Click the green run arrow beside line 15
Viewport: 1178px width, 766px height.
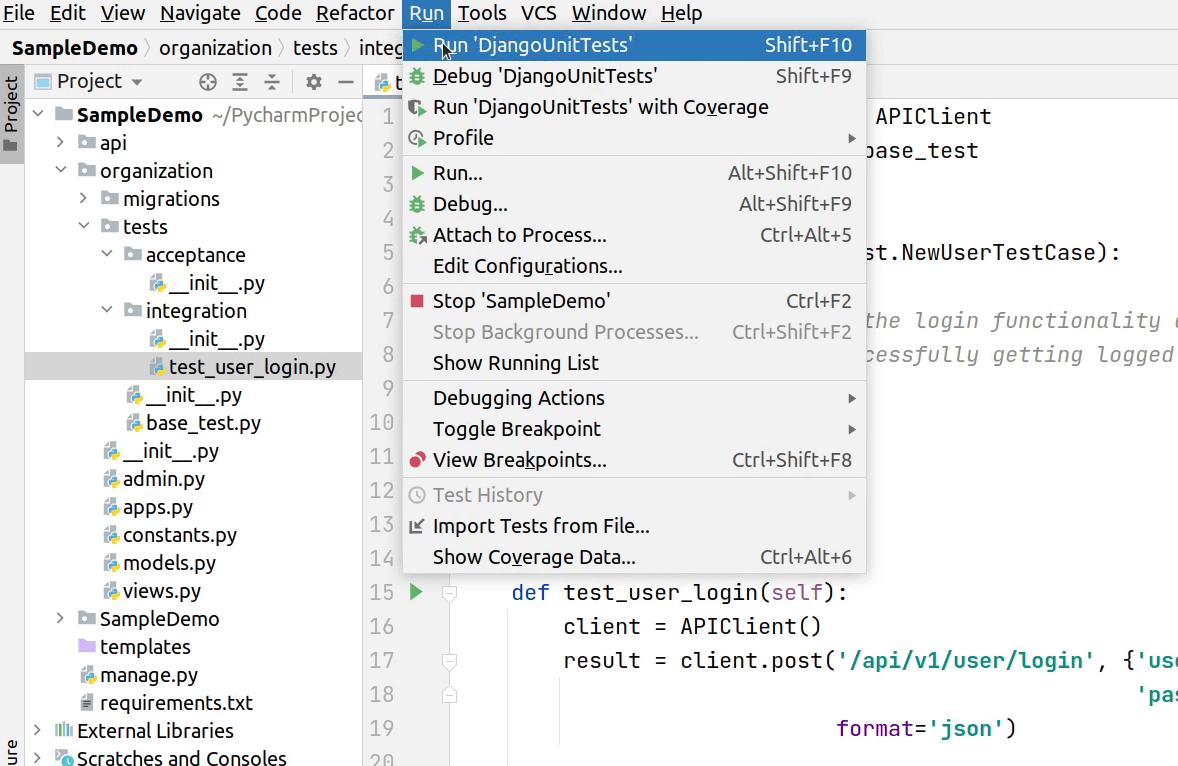416,591
